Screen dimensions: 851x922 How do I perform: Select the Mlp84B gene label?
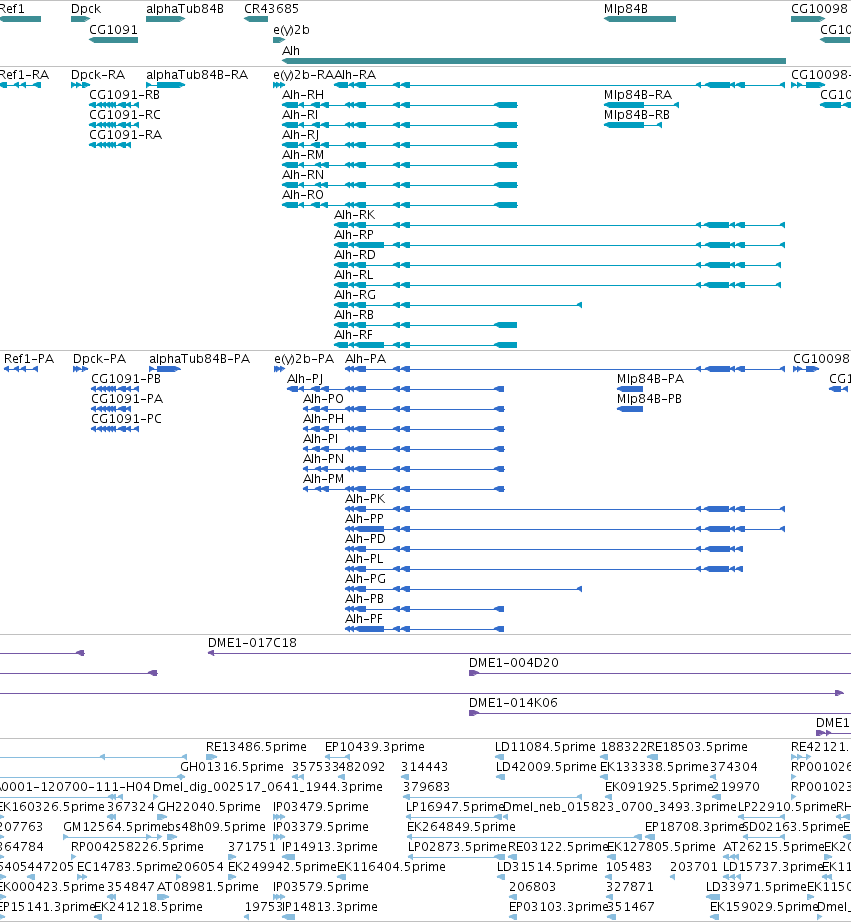(x=626, y=9)
